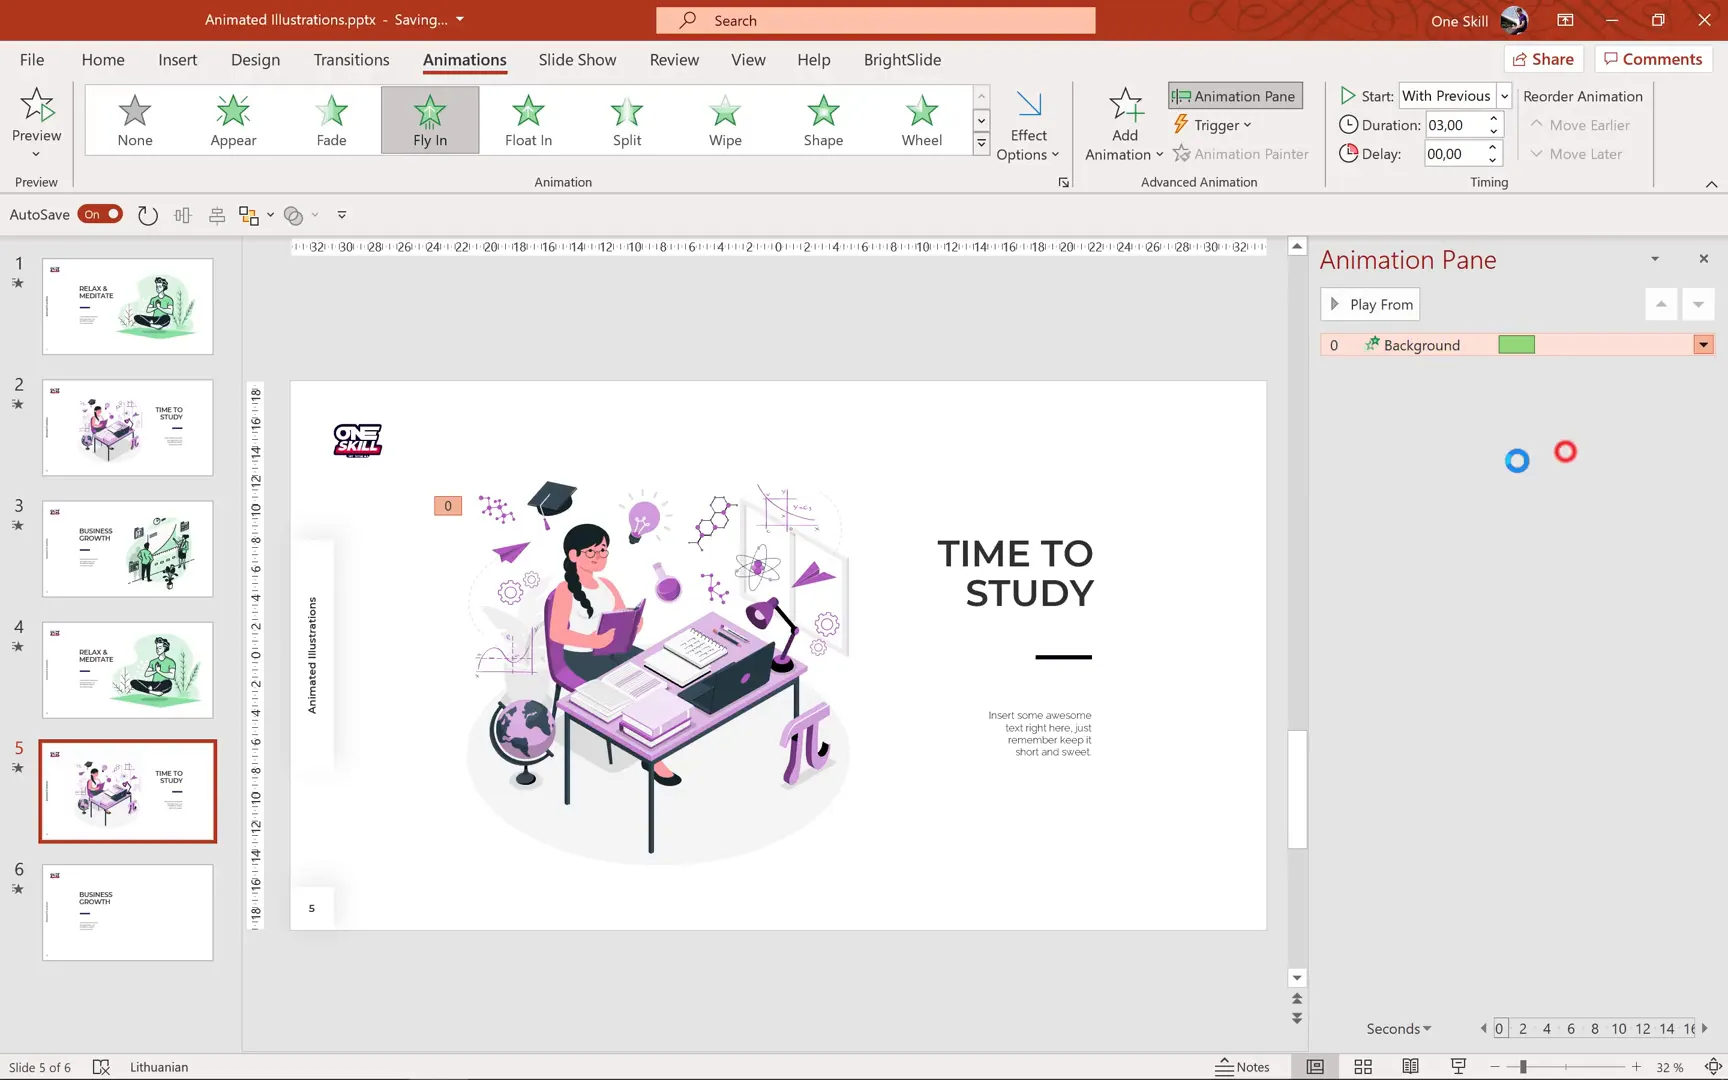1728x1080 pixels.
Task: Click the Share button
Action: pyautogui.click(x=1543, y=59)
